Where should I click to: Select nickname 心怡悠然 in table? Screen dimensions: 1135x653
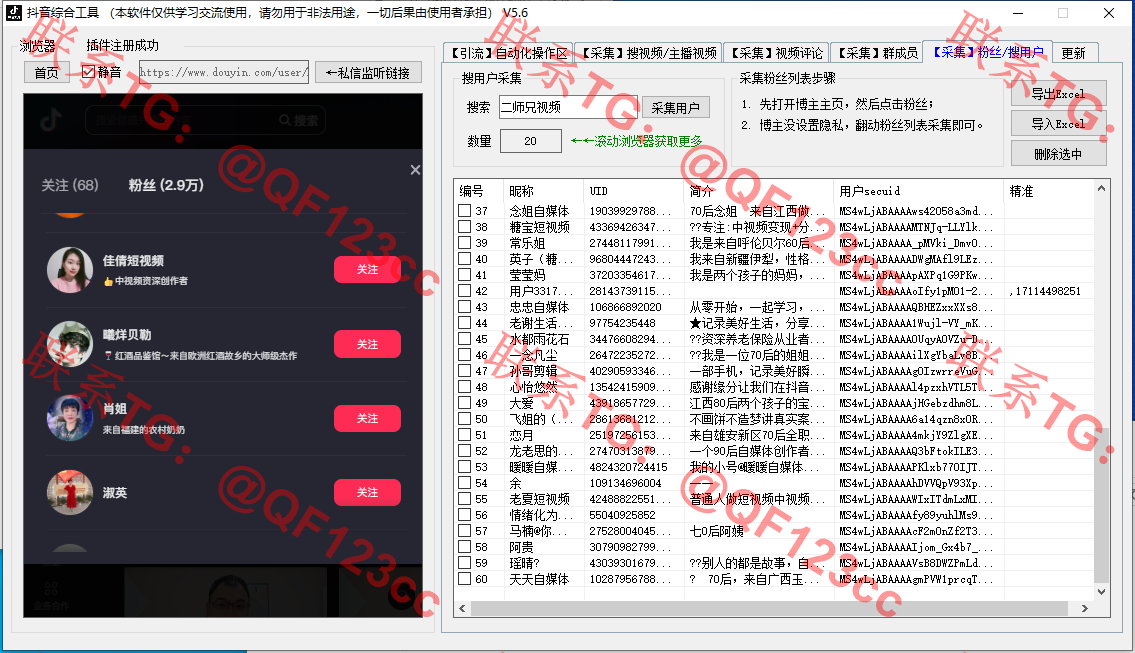(x=533, y=387)
